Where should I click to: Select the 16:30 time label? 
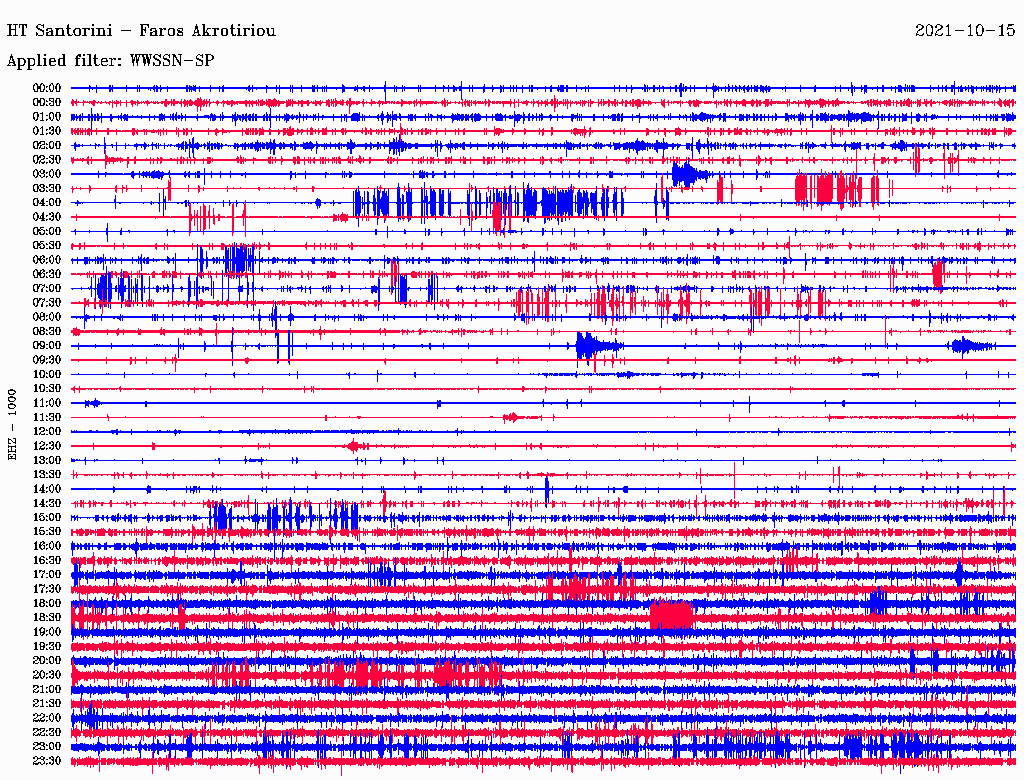[x=47, y=561]
